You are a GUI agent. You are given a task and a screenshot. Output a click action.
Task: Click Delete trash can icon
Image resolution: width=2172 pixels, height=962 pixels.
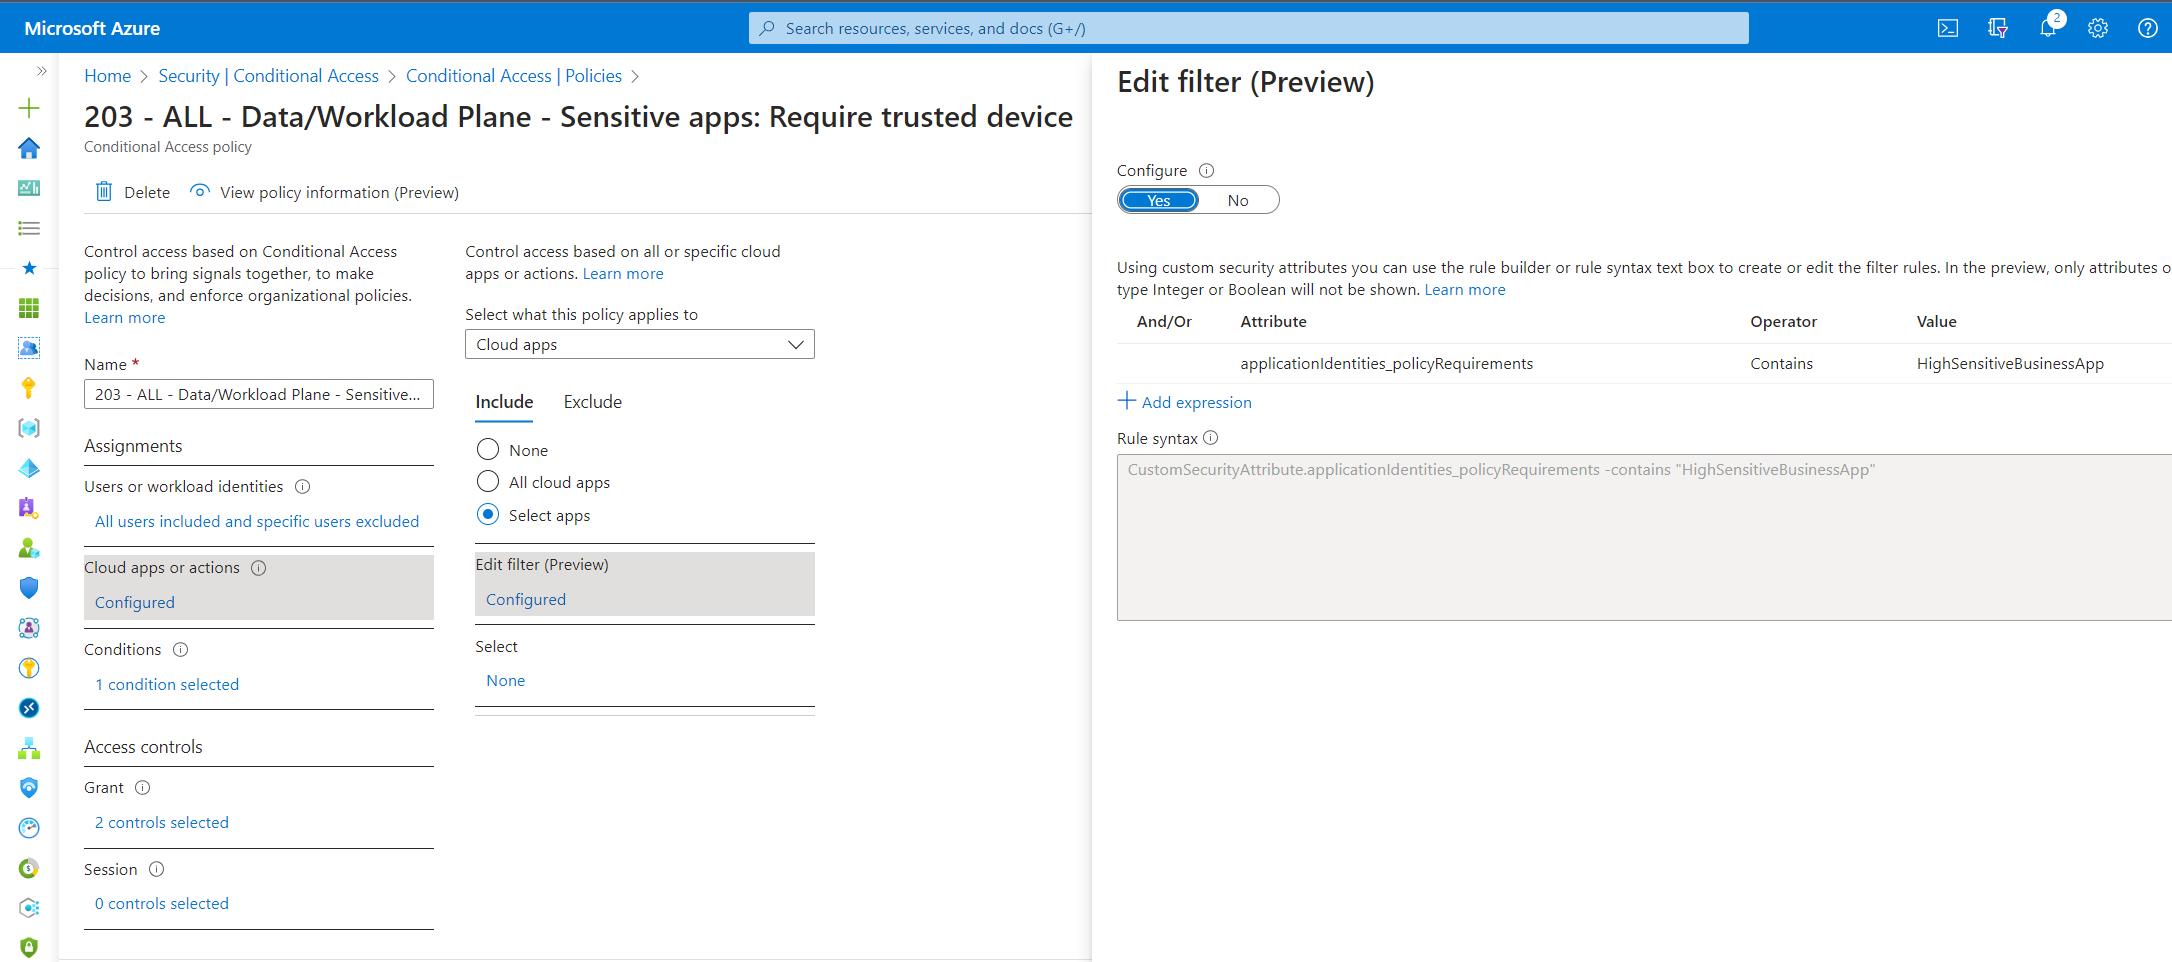104,191
